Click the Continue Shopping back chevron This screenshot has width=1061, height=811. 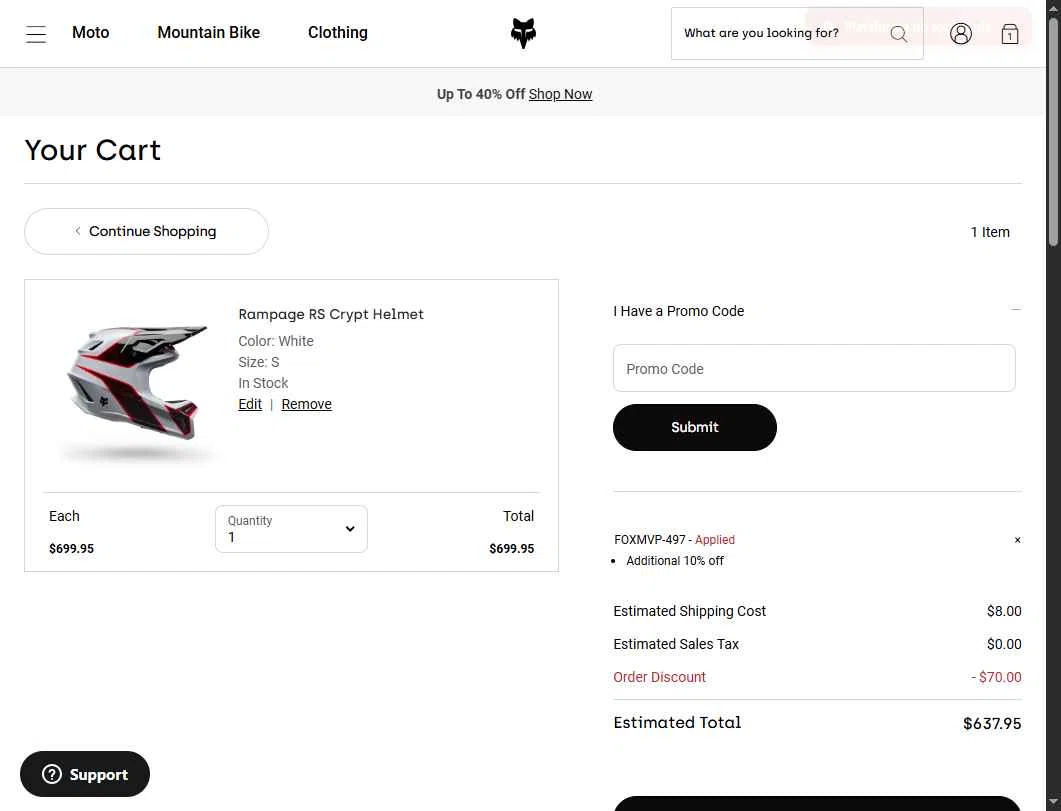[x=78, y=231]
